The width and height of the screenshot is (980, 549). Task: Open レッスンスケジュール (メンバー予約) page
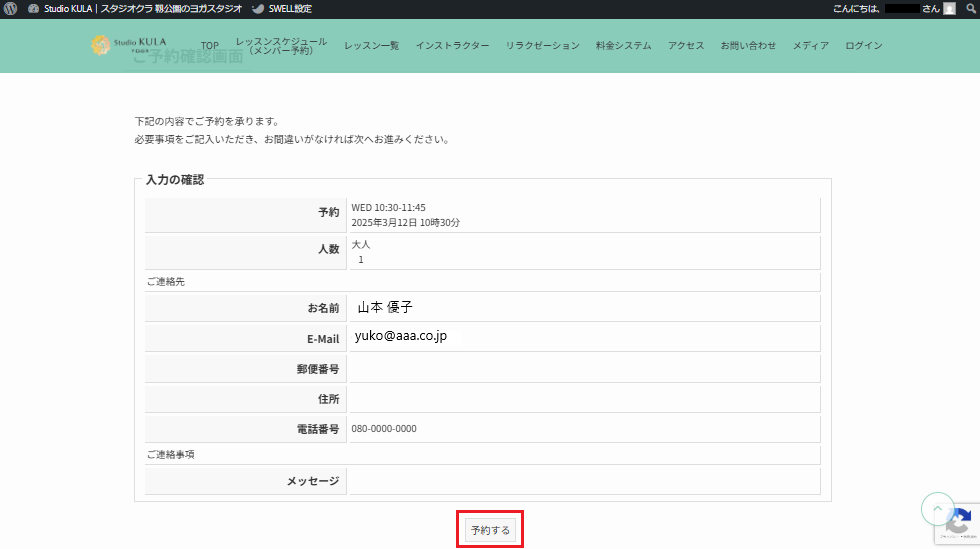click(281, 46)
